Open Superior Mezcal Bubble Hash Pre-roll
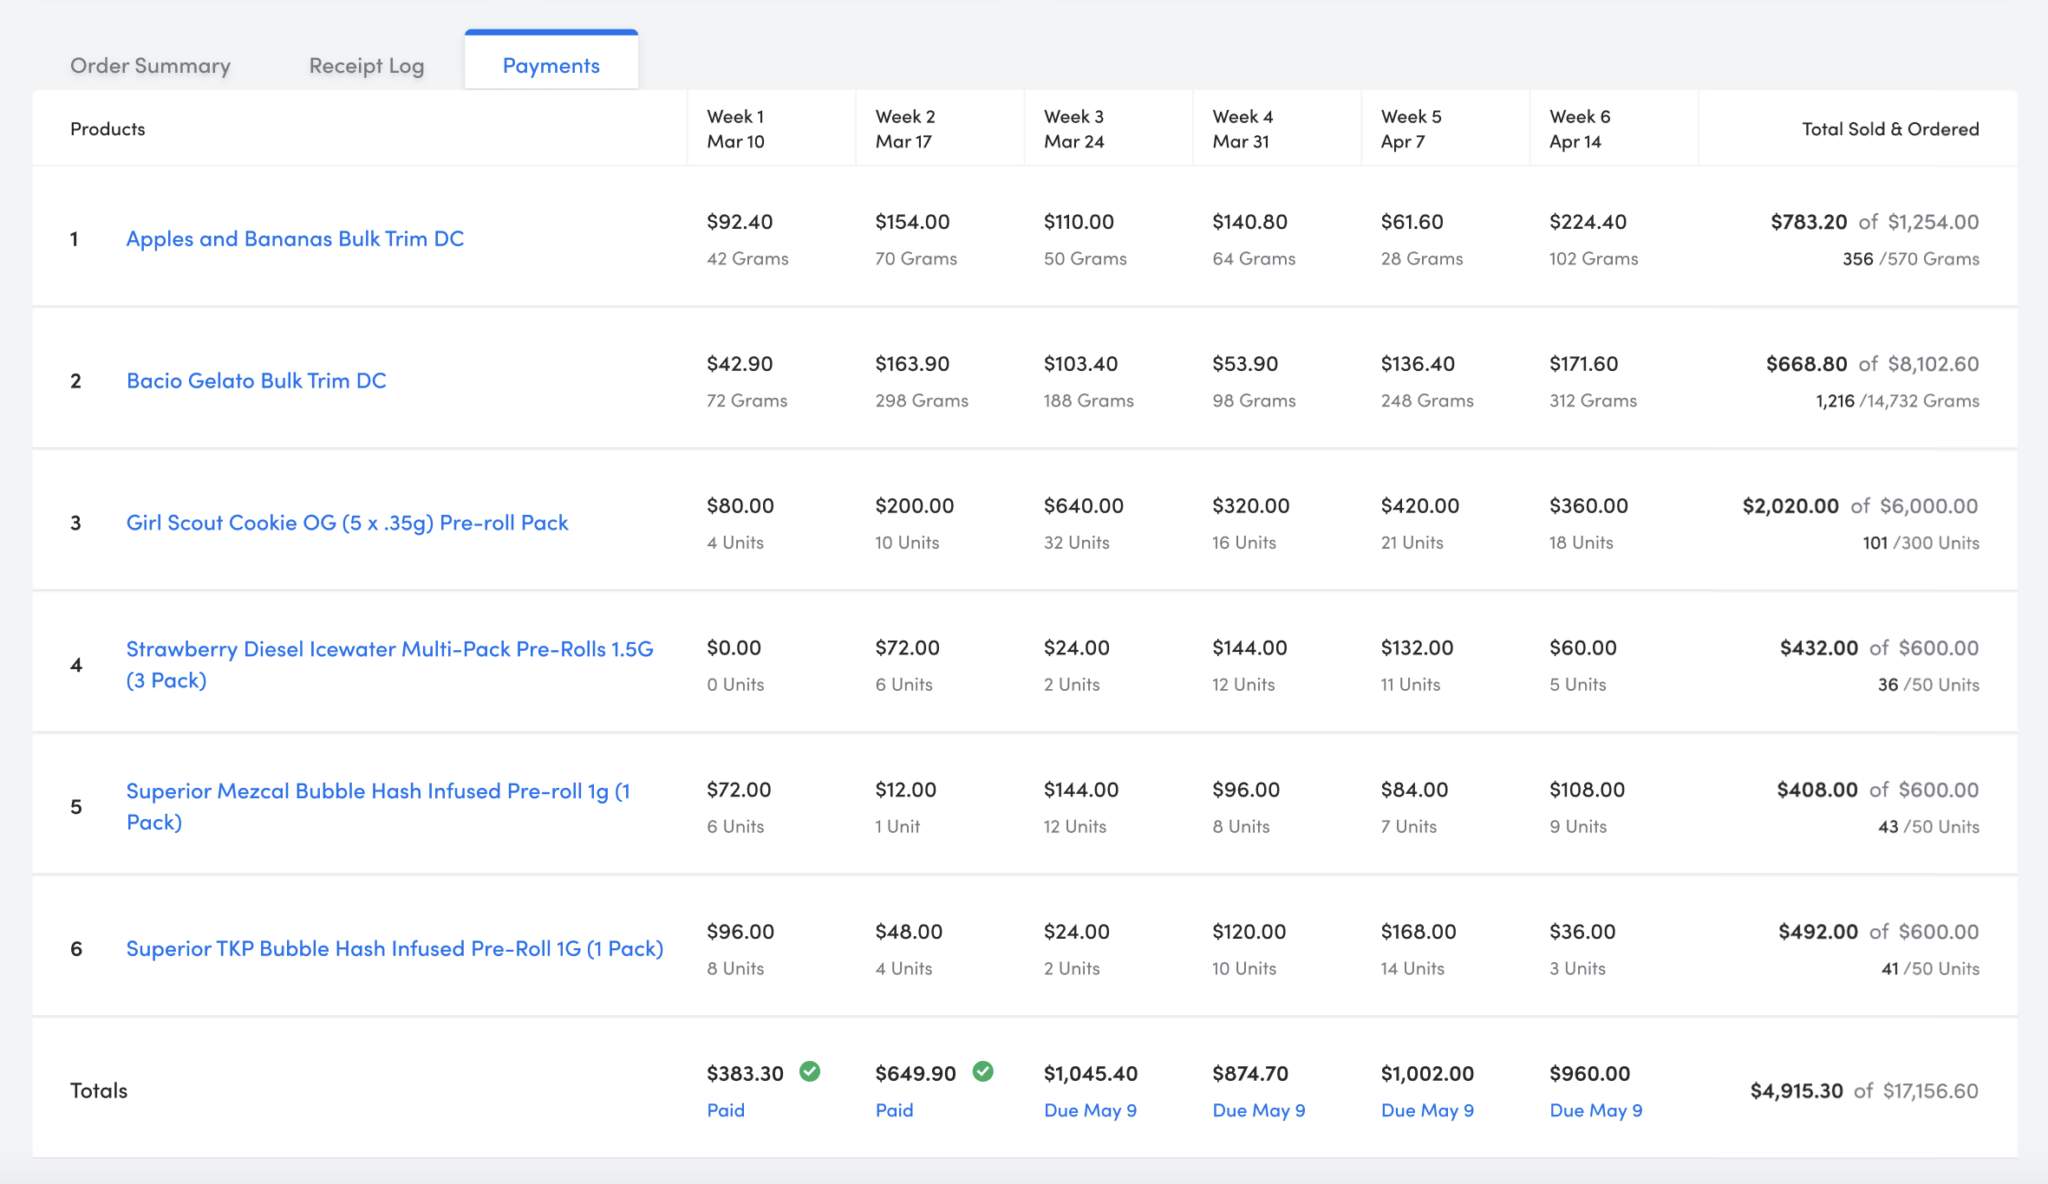The image size is (2048, 1184). click(378, 790)
